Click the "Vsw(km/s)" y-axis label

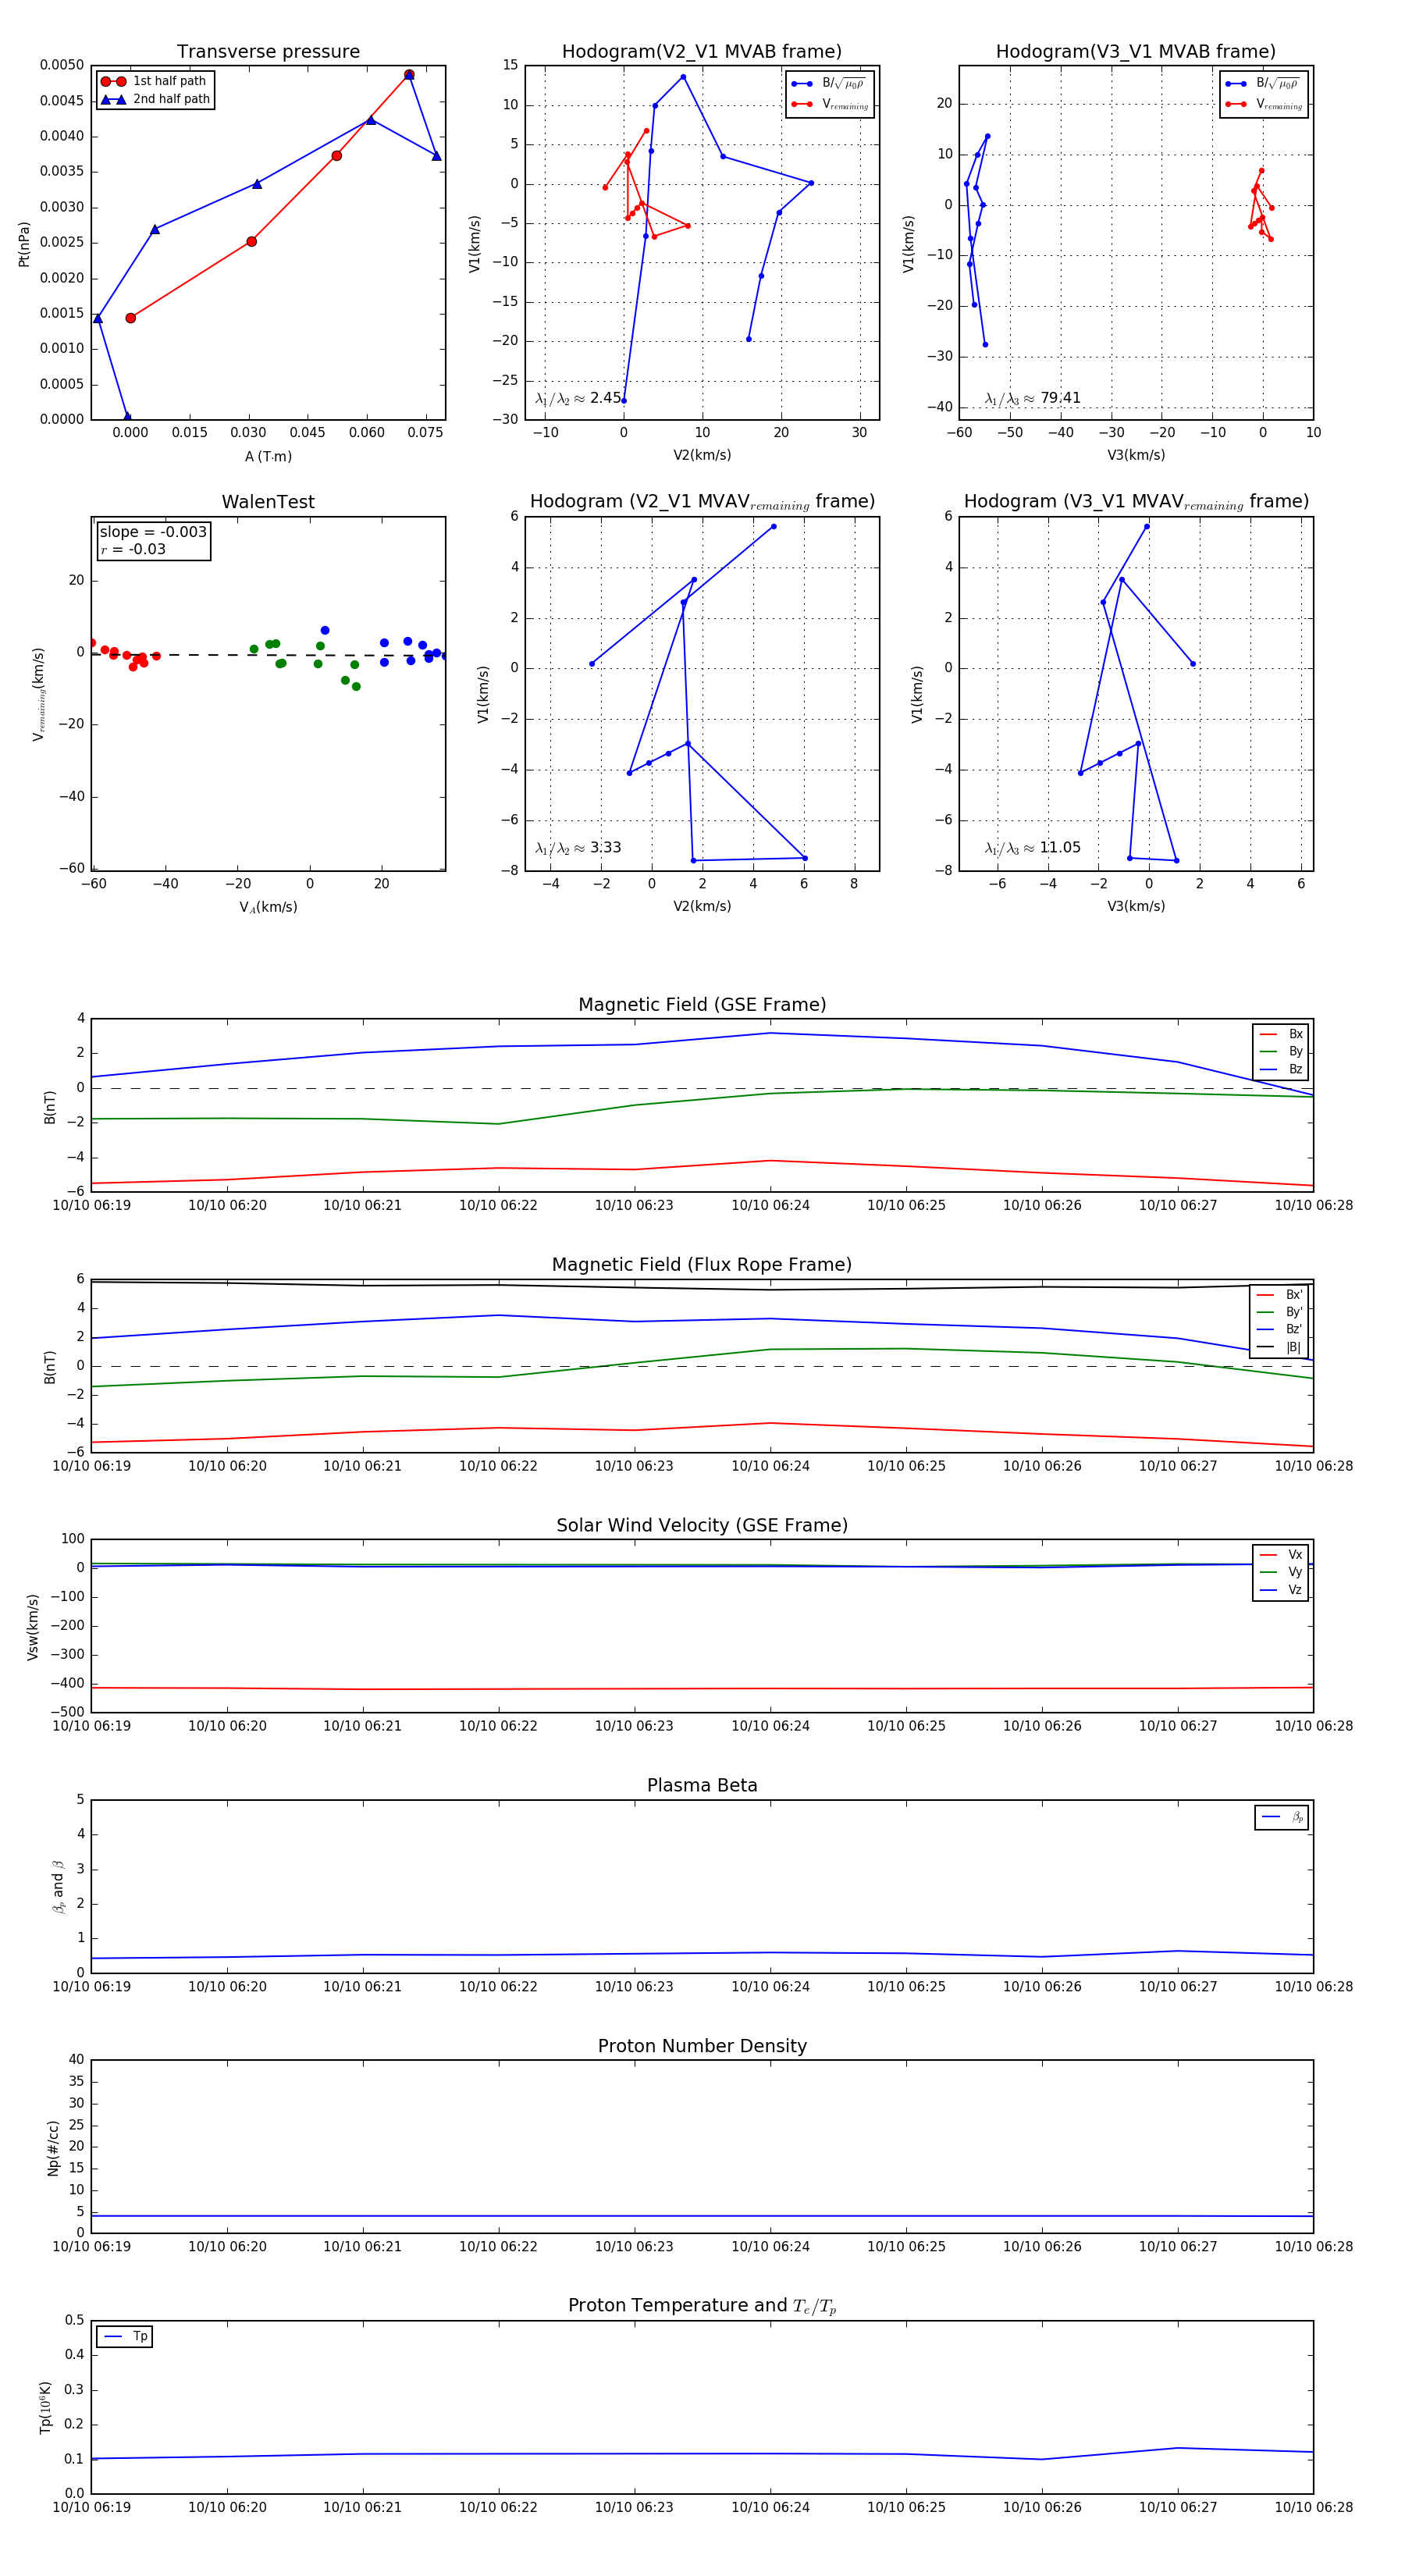point(33,1627)
